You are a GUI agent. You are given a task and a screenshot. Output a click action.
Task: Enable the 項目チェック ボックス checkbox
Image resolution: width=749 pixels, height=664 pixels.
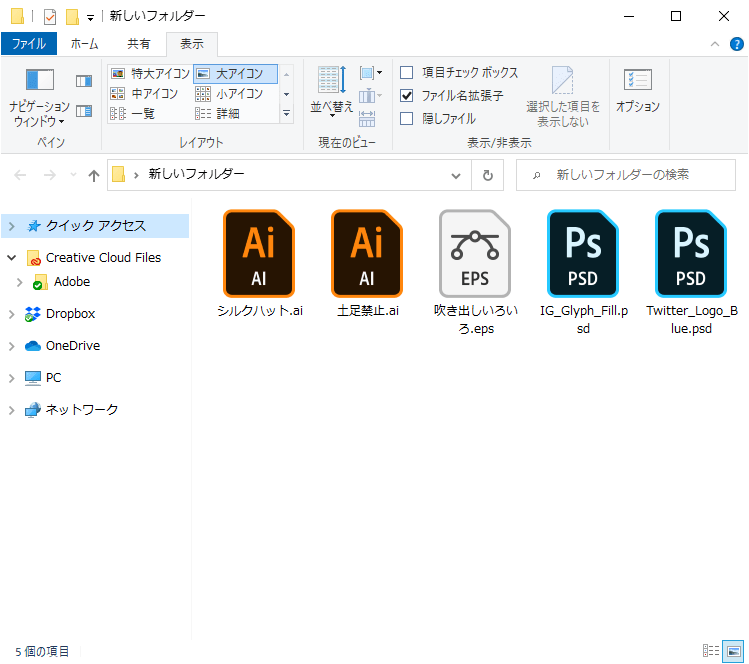[407, 73]
